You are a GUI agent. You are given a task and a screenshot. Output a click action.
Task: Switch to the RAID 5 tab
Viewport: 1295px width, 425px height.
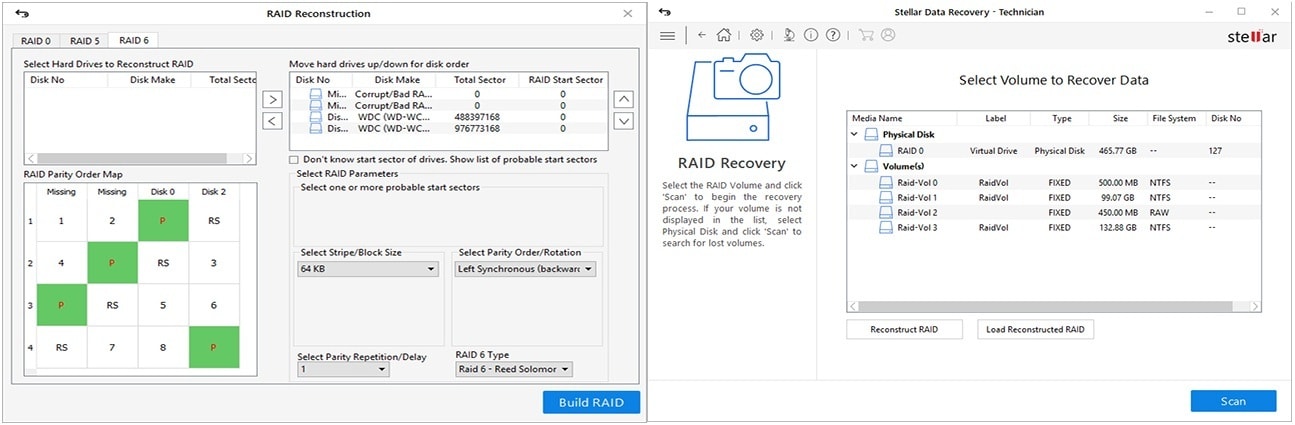click(x=84, y=41)
